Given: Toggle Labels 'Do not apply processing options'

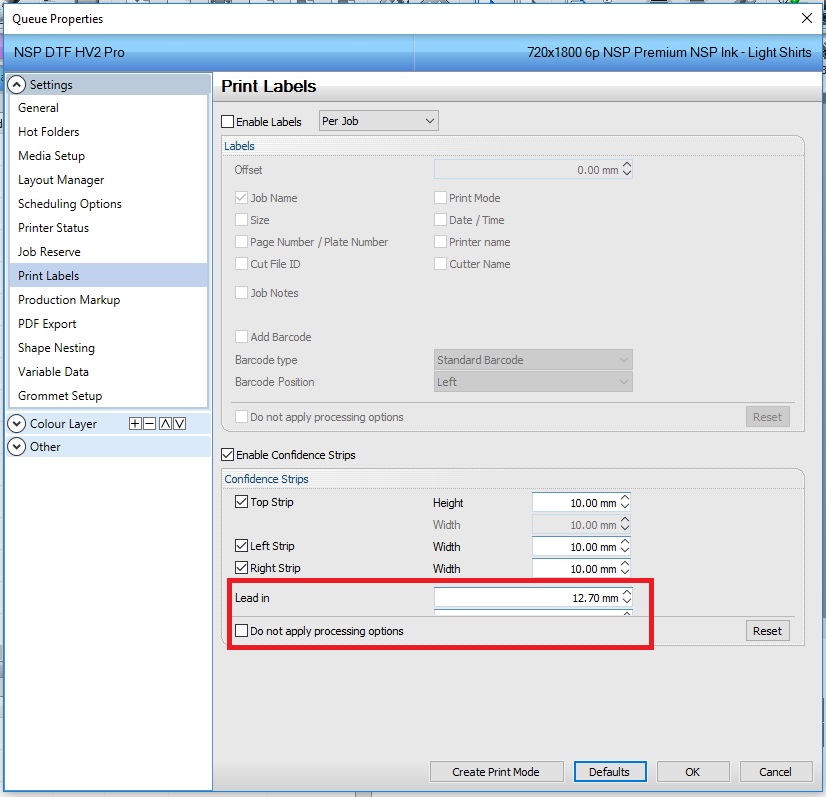Looking at the screenshot, I should (x=241, y=417).
